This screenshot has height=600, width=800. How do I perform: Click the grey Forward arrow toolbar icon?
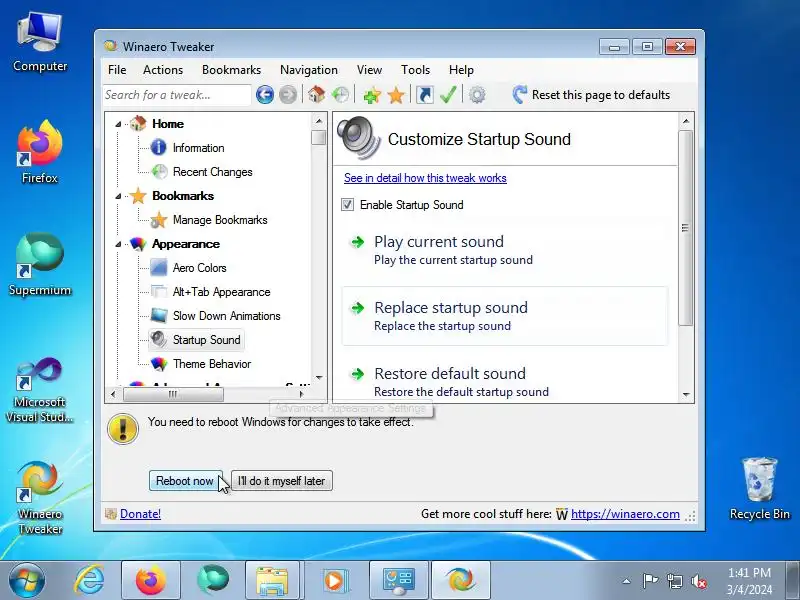(x=288, y=95)
